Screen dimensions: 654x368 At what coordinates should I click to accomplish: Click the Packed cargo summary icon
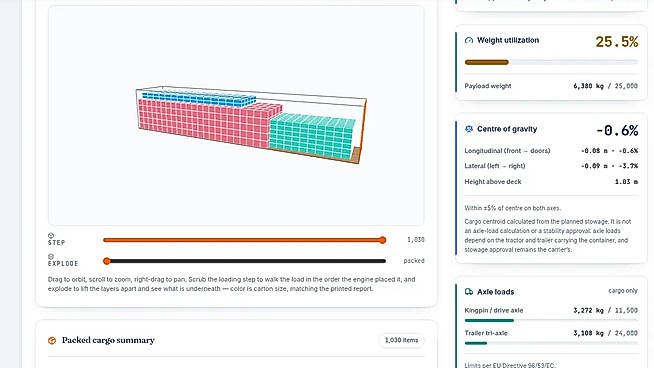pyautogui.click(x=52, y=340)
